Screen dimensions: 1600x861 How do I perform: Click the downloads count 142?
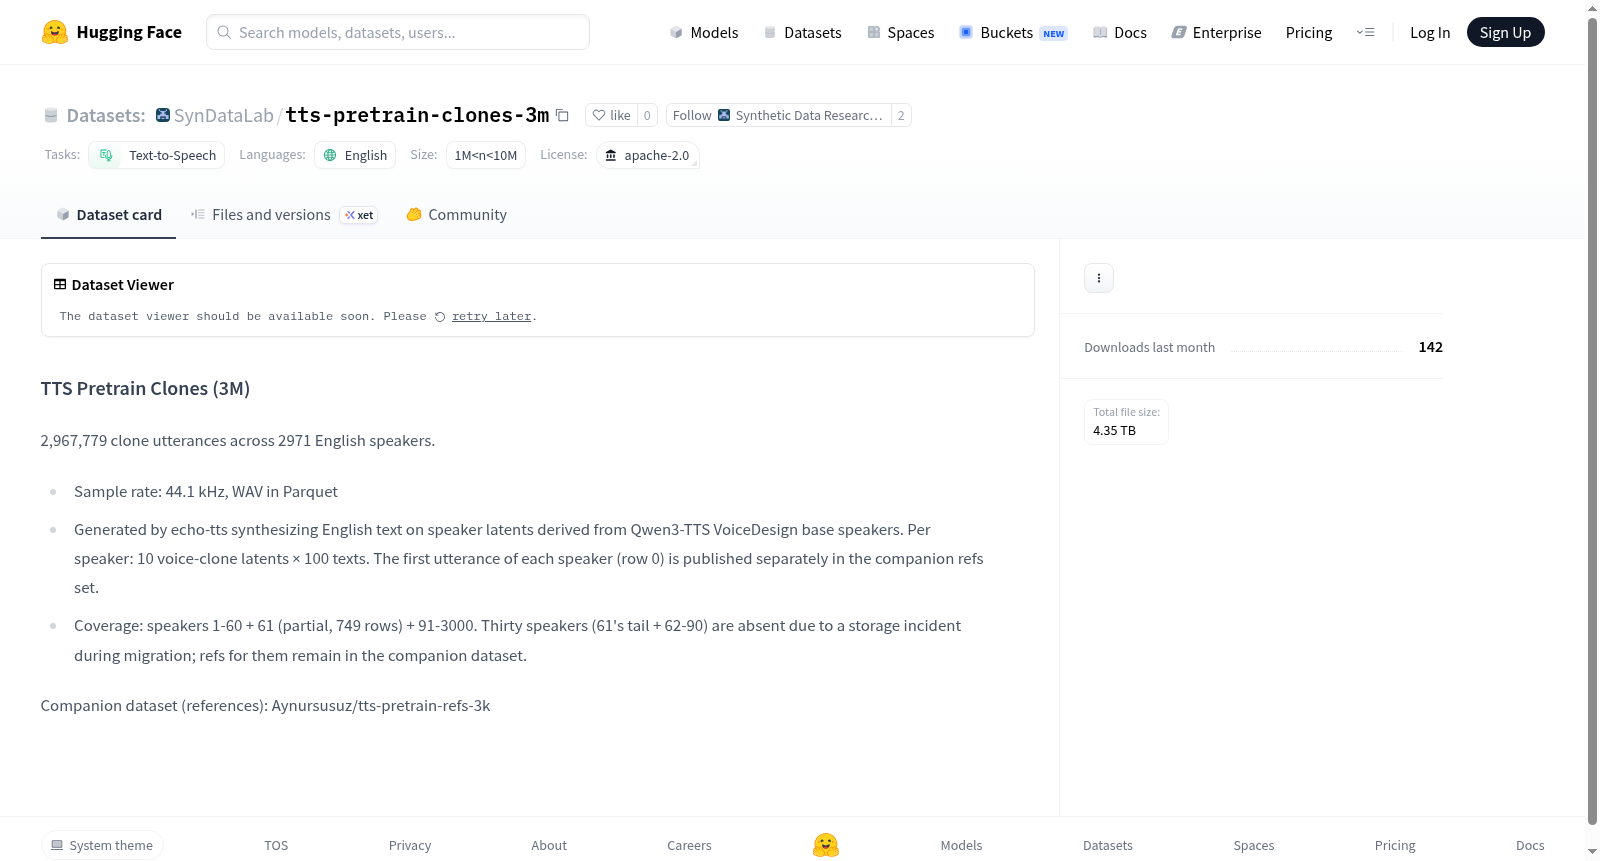pyautogui.click(x=1430, y=347)
